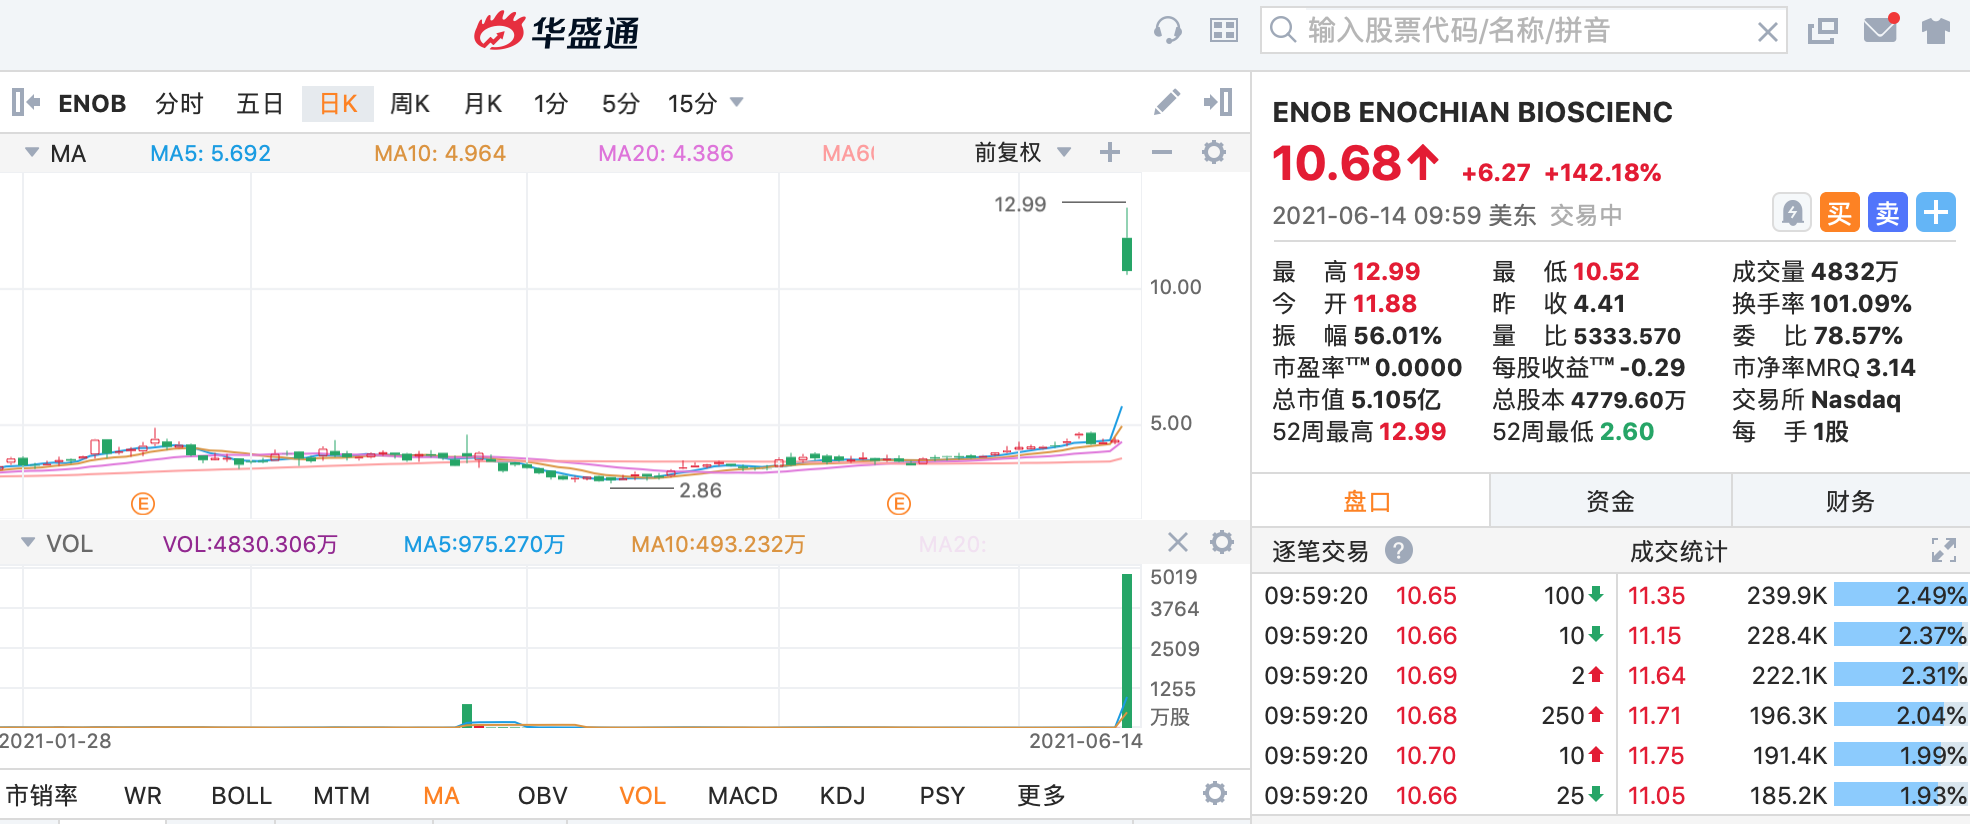The height and width of the screenshot is (824, 1970).
Task: Toggle the KDJ indicator
Action: 843,795
